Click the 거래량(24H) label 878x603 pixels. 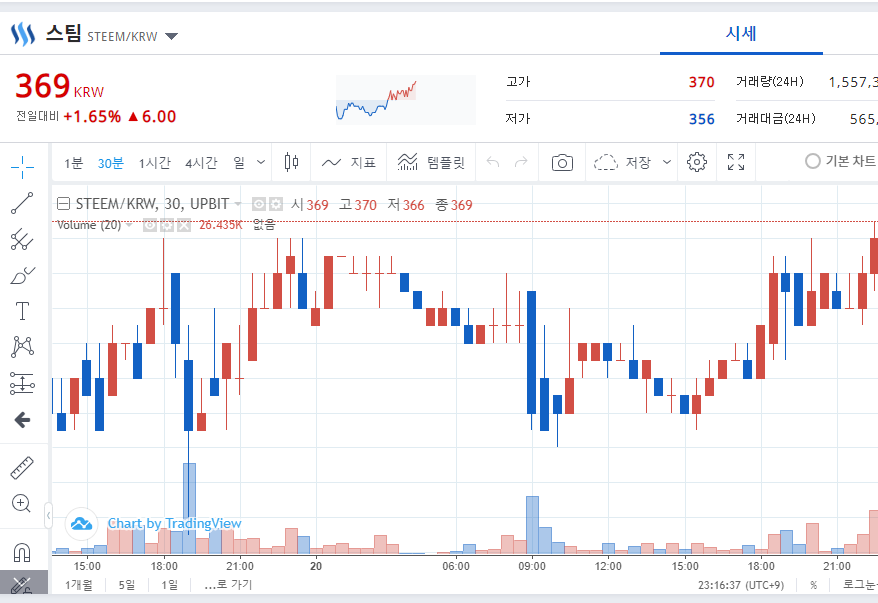point(769,82)
